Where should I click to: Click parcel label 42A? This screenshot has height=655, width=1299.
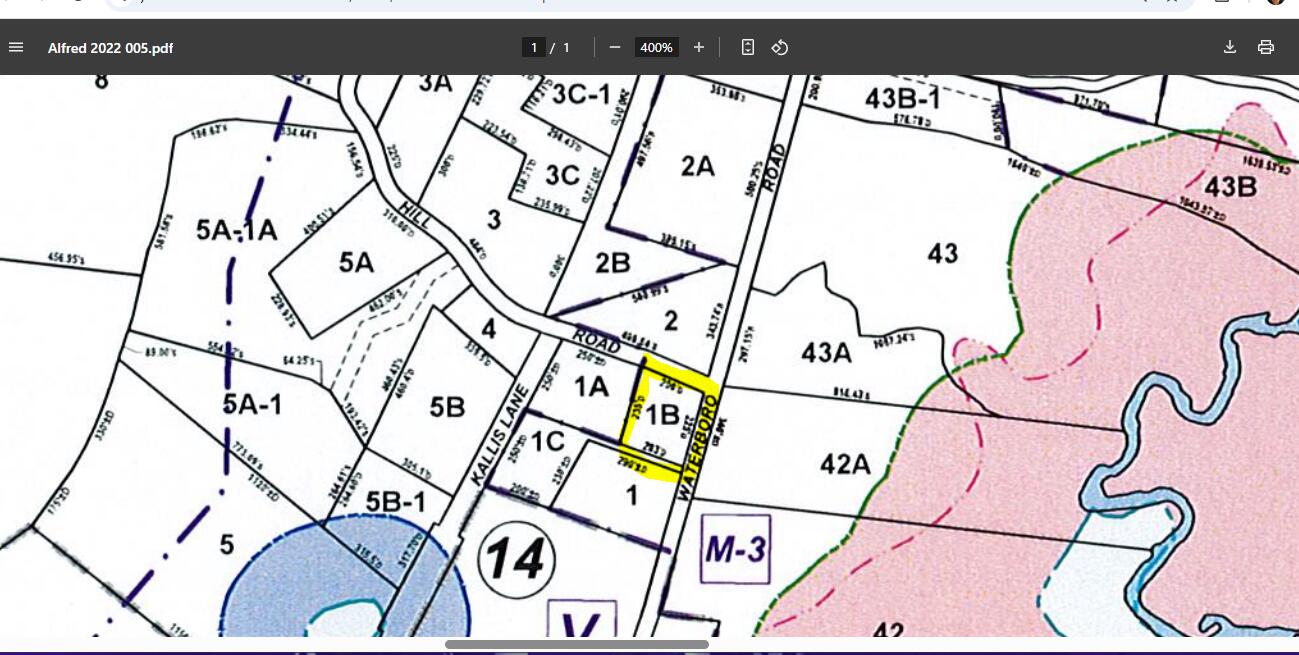[845, 464]
